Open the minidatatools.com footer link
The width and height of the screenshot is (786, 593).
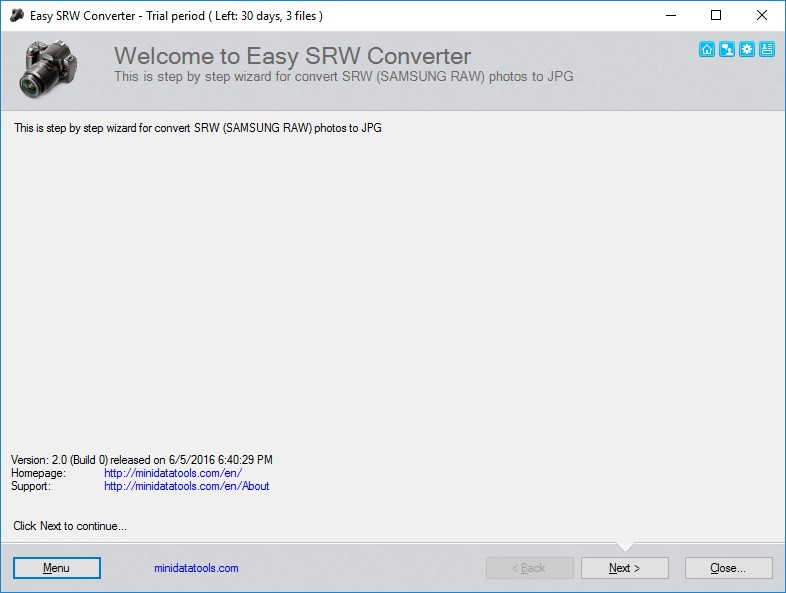[x=196, y=568]
